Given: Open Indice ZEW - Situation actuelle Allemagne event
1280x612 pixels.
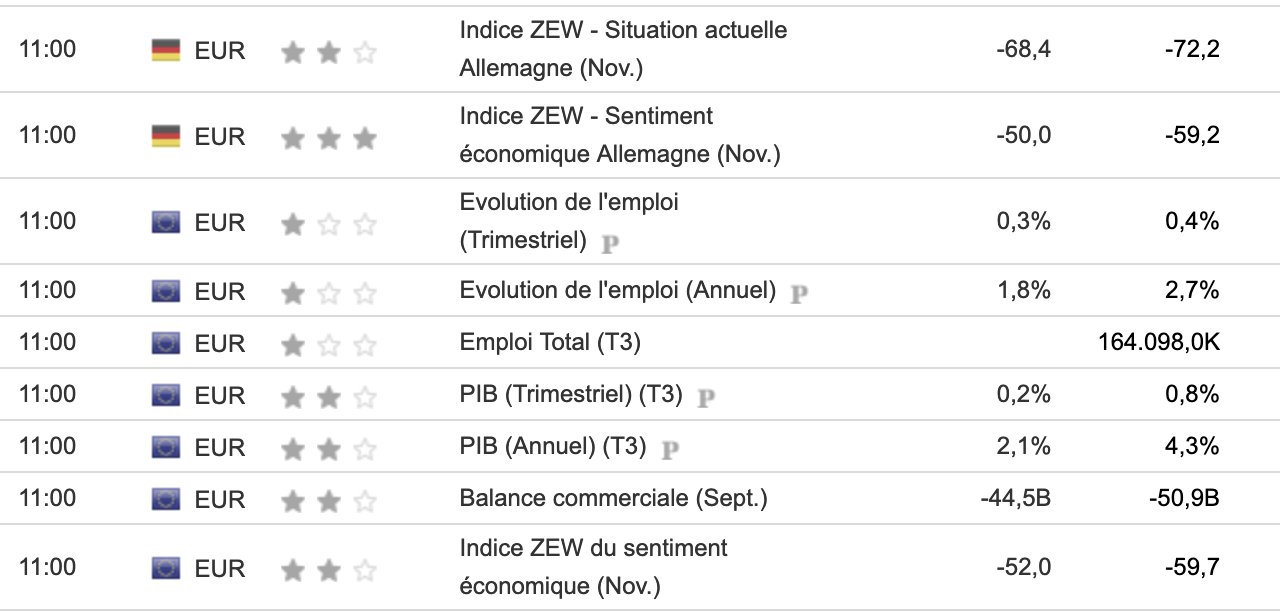Looking at the screenshot, I should 622,49.
